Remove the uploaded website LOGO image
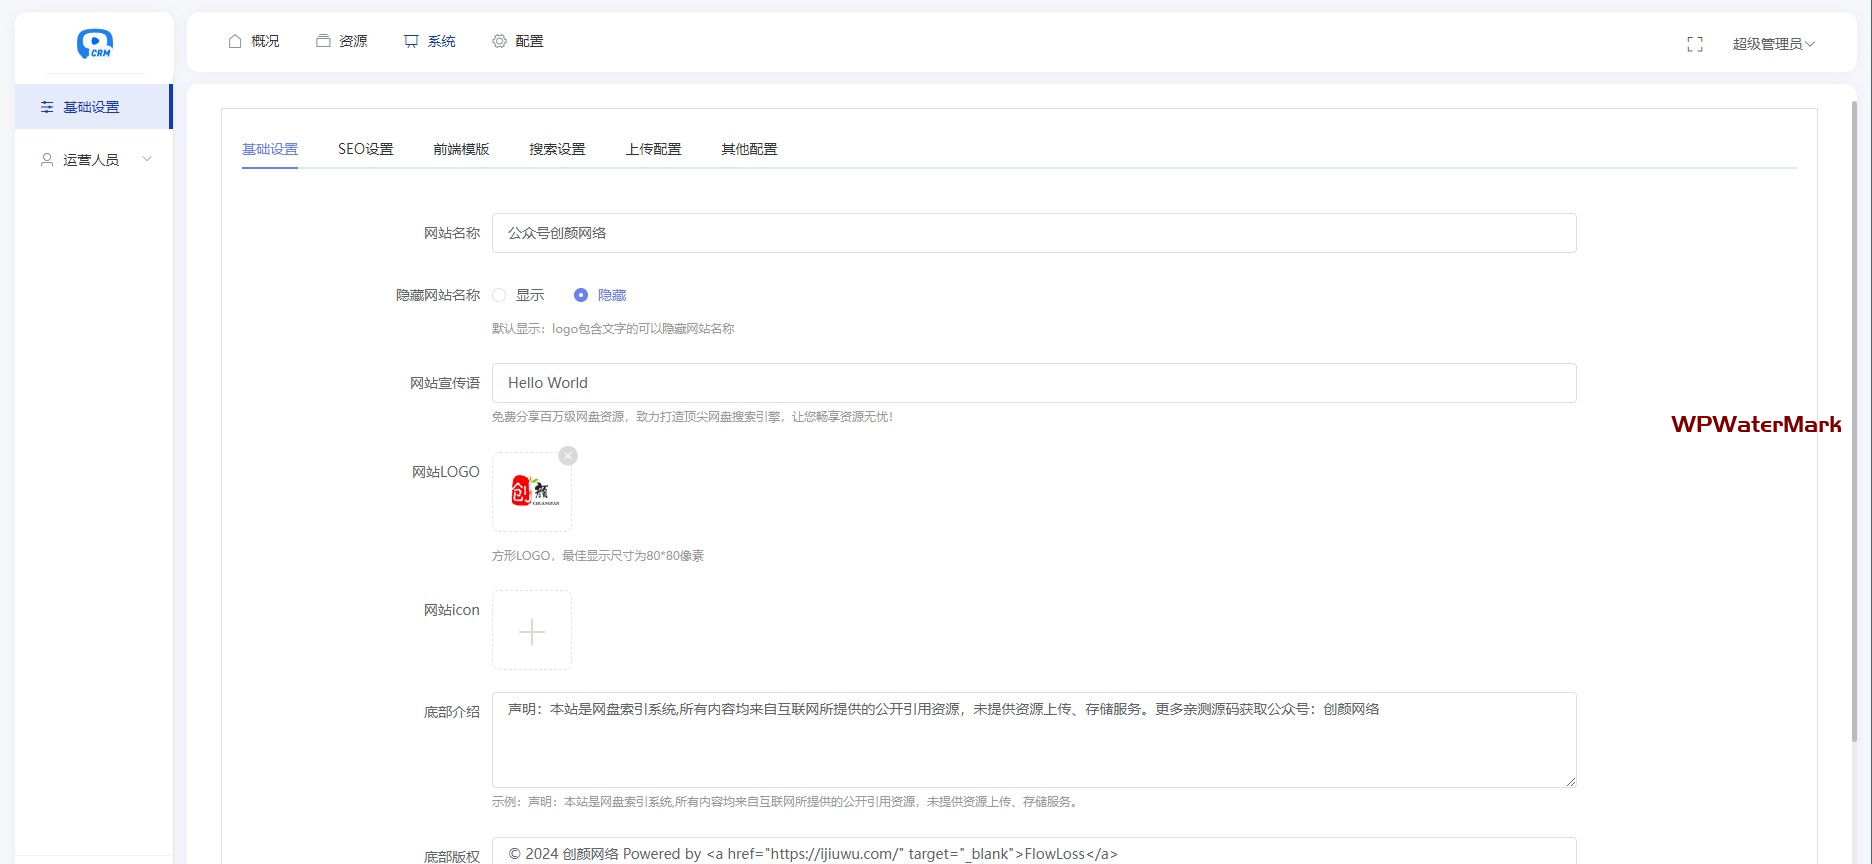Viewport: 1872px width, 864px height. click(568, 456)
